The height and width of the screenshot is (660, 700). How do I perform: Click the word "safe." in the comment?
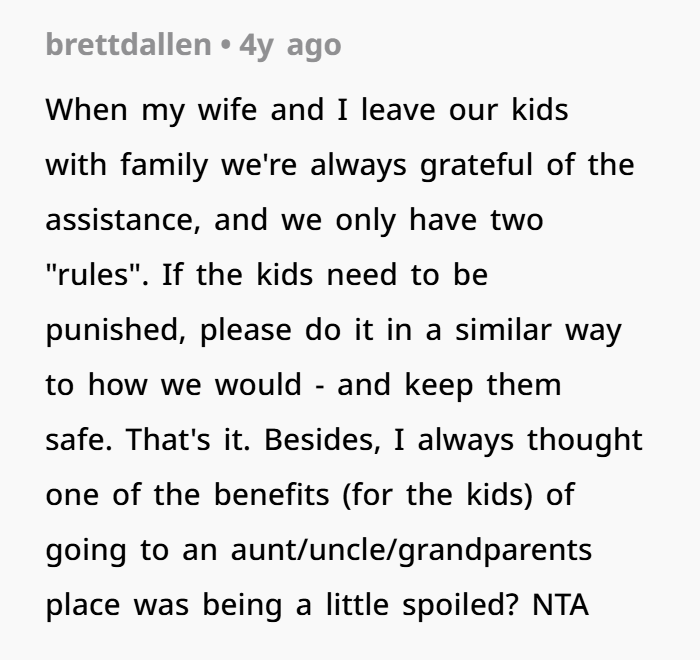click(x=79, y=439)
